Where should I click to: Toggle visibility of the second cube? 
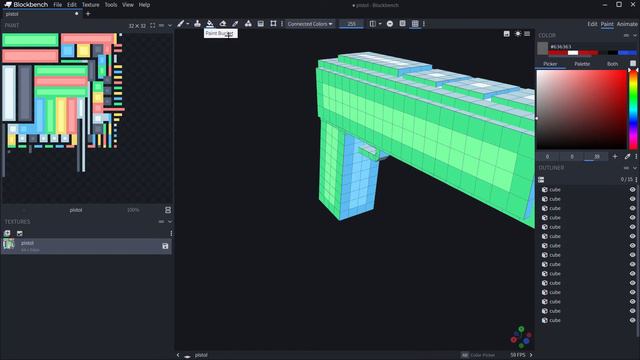tap(632, 199)
